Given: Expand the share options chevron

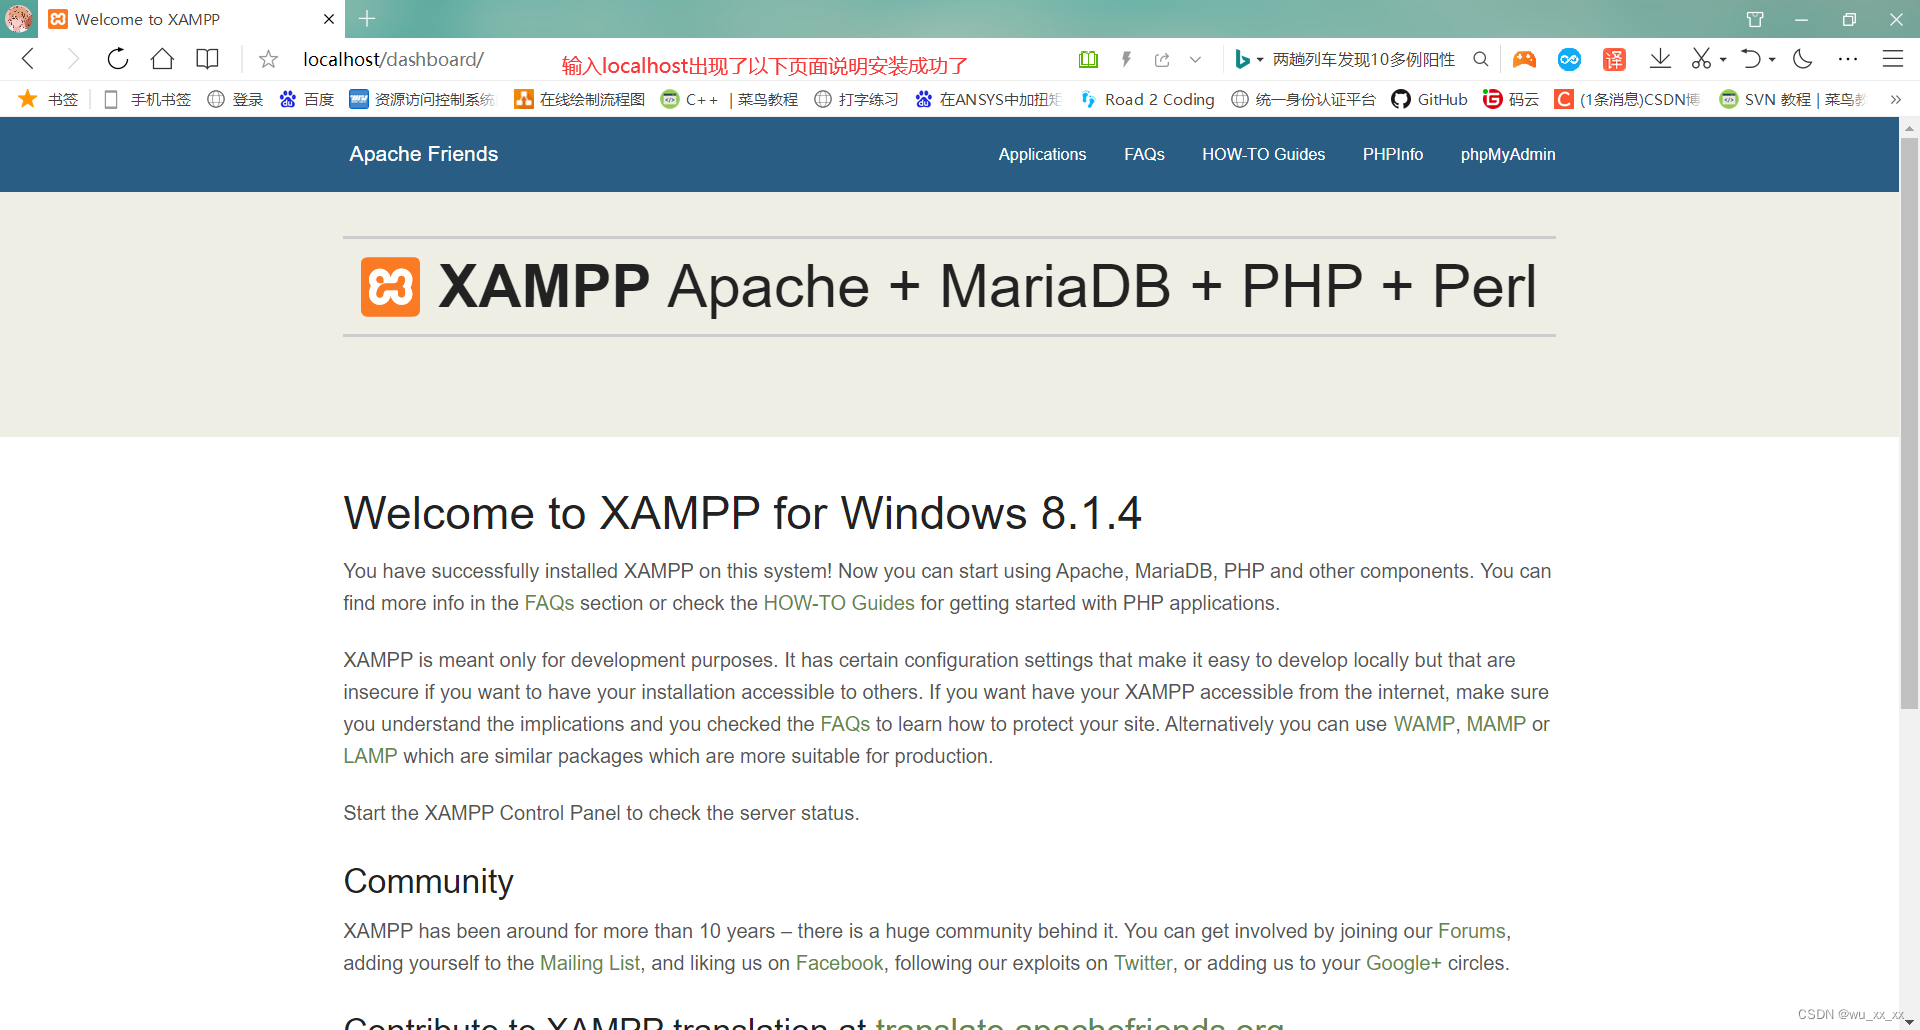Looking at the screenshot, I should [1196, 59].
